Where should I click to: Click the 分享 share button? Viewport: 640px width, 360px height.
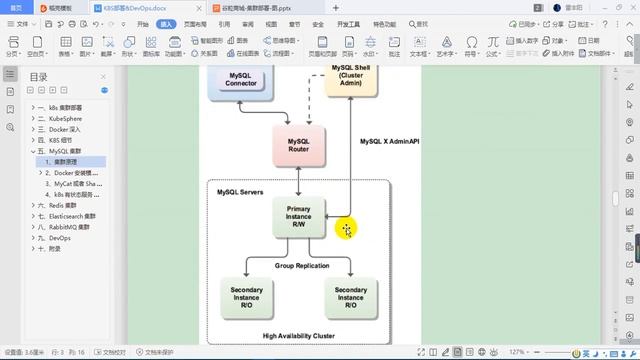(553, 24)
